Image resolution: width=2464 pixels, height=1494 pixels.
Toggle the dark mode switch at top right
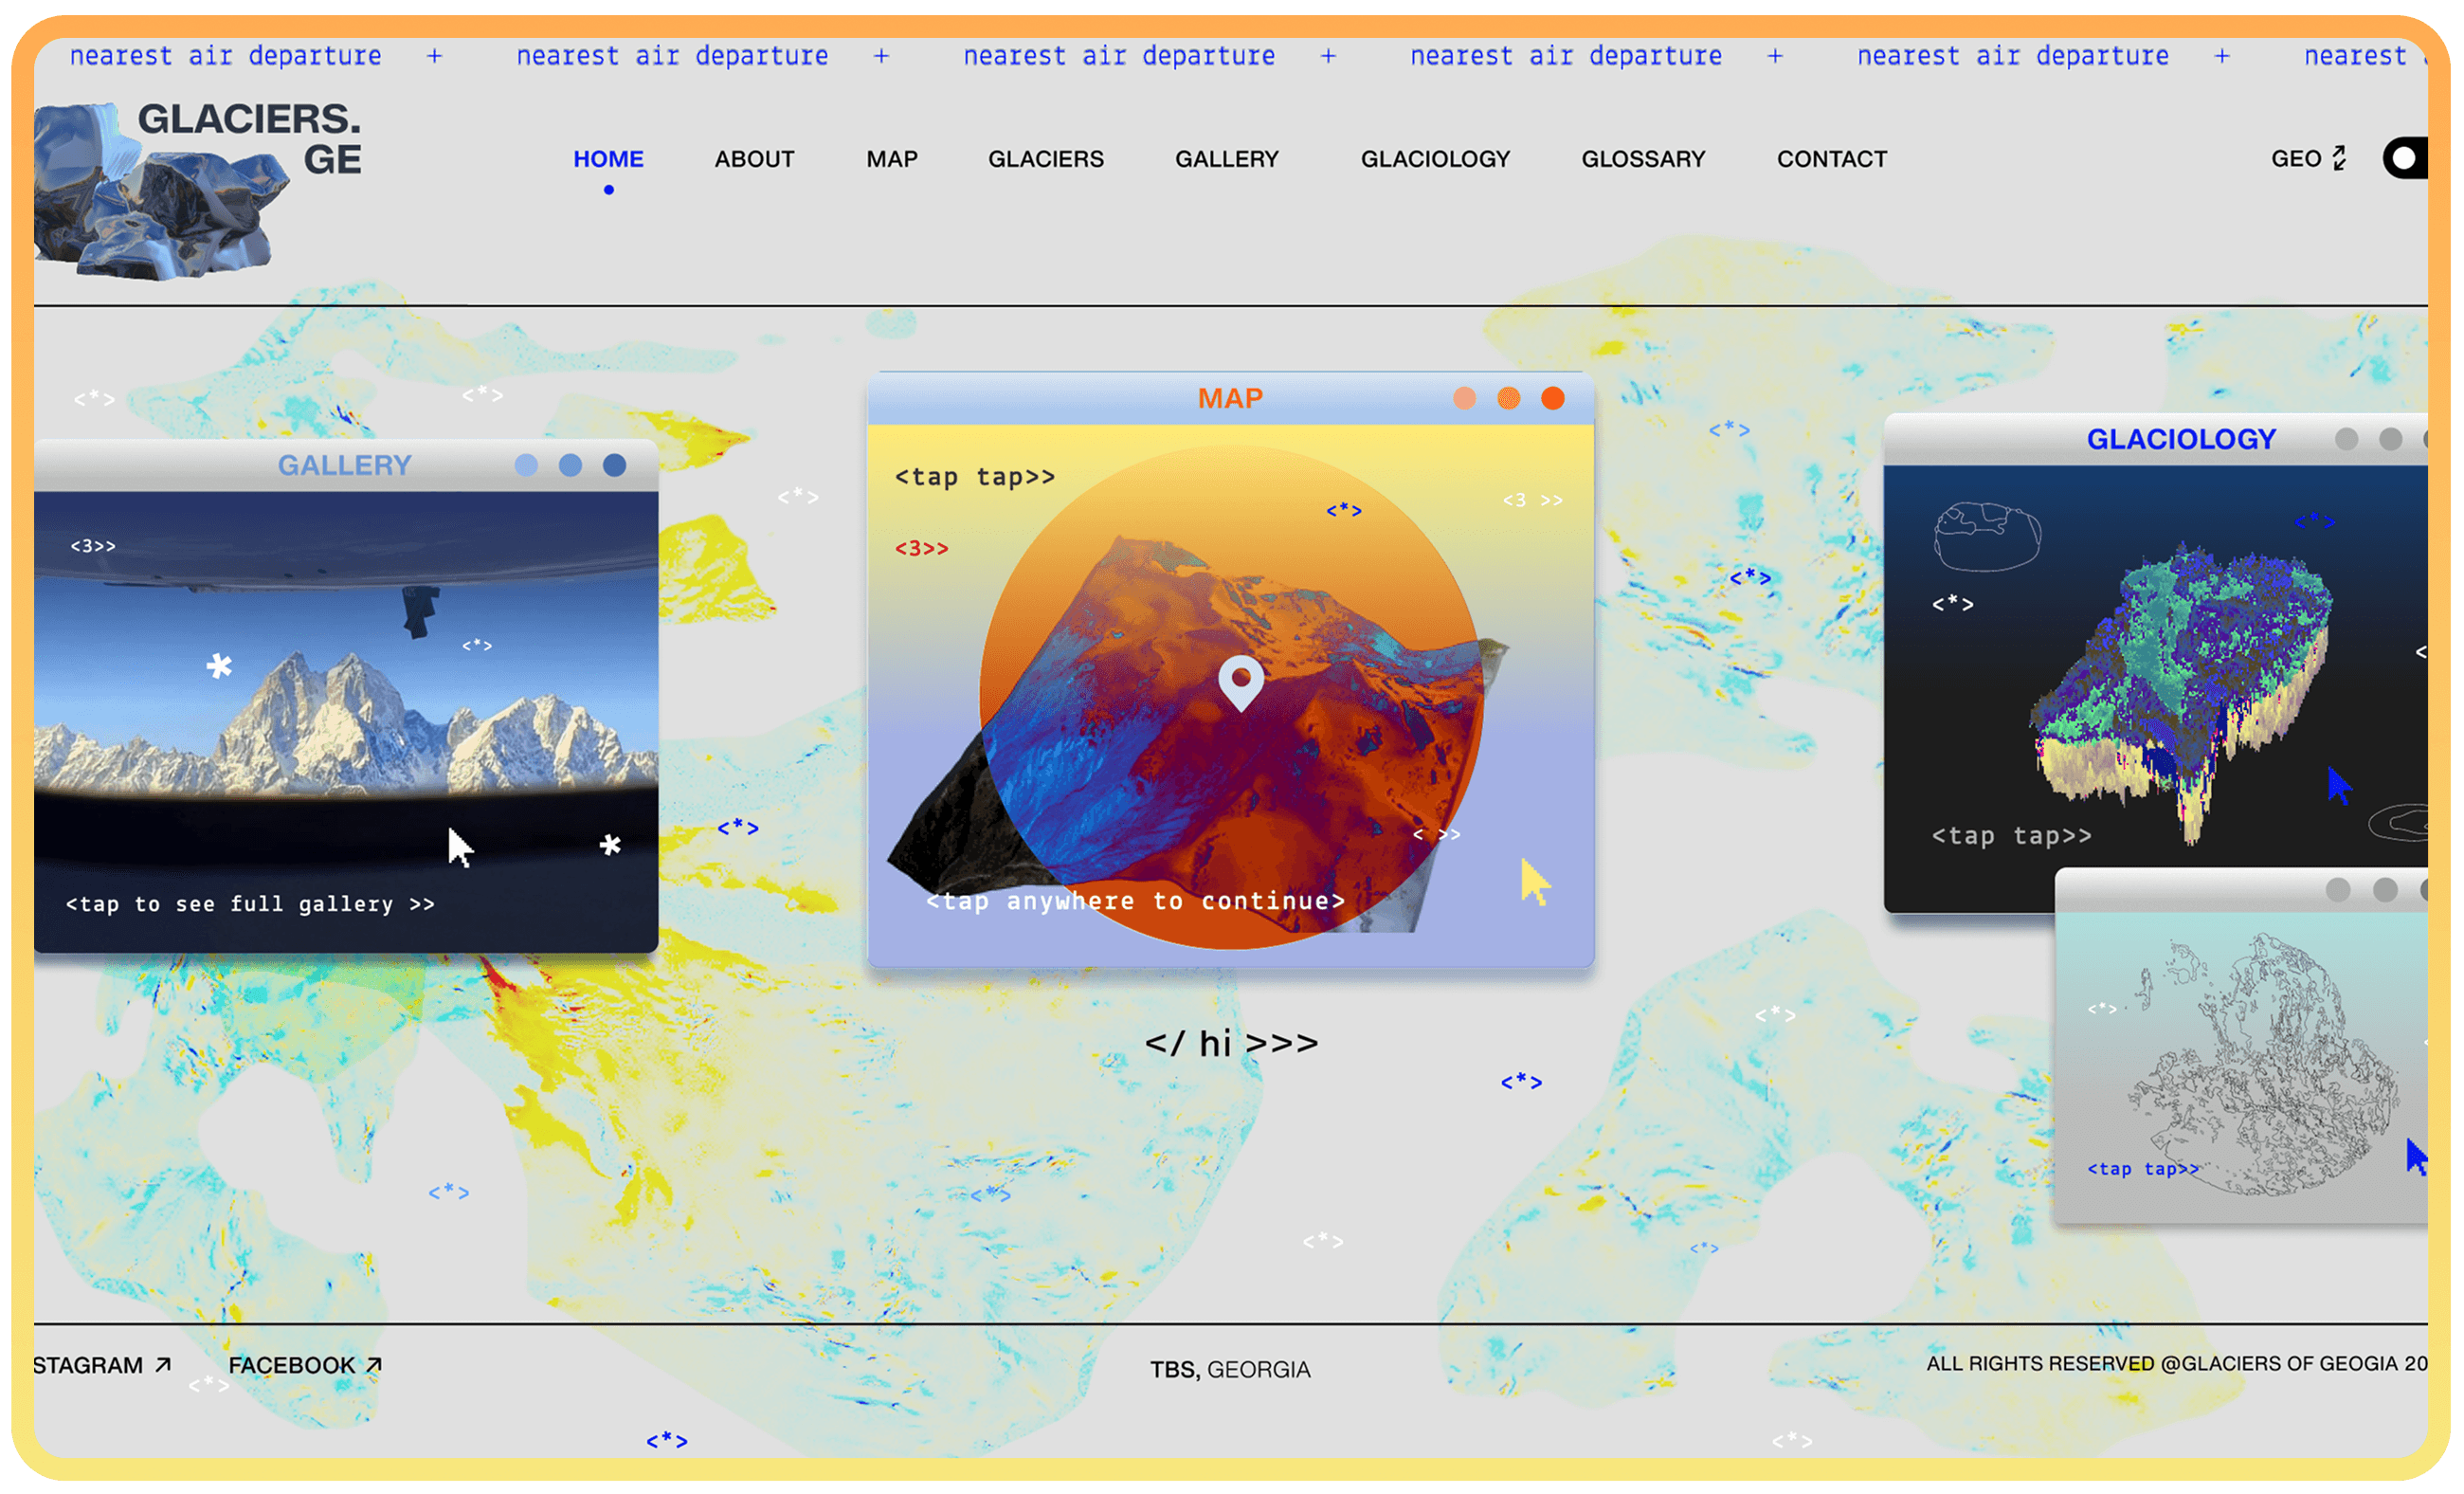[2405, 158]
